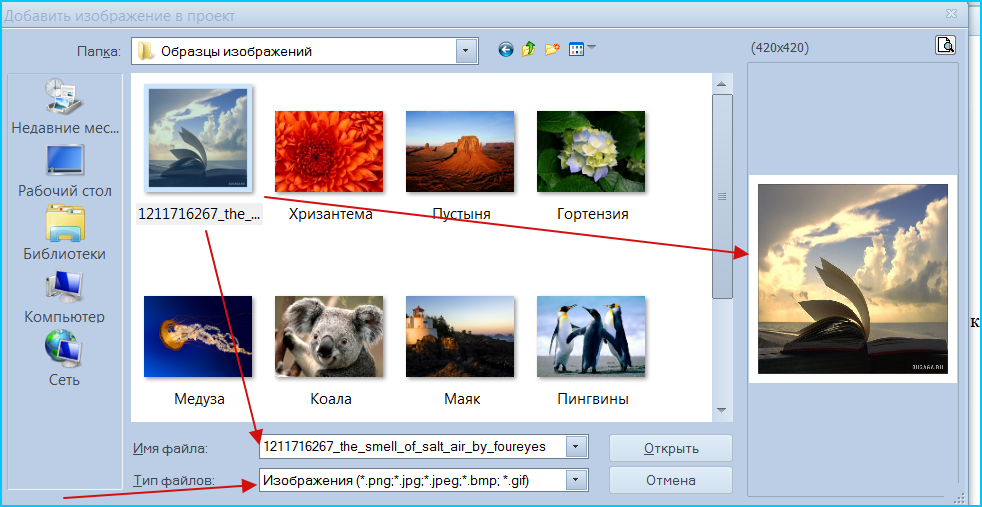The image size is (982, 507).
Task: Expand the Папка folder dropdown
Action: (x=467, y=51)
